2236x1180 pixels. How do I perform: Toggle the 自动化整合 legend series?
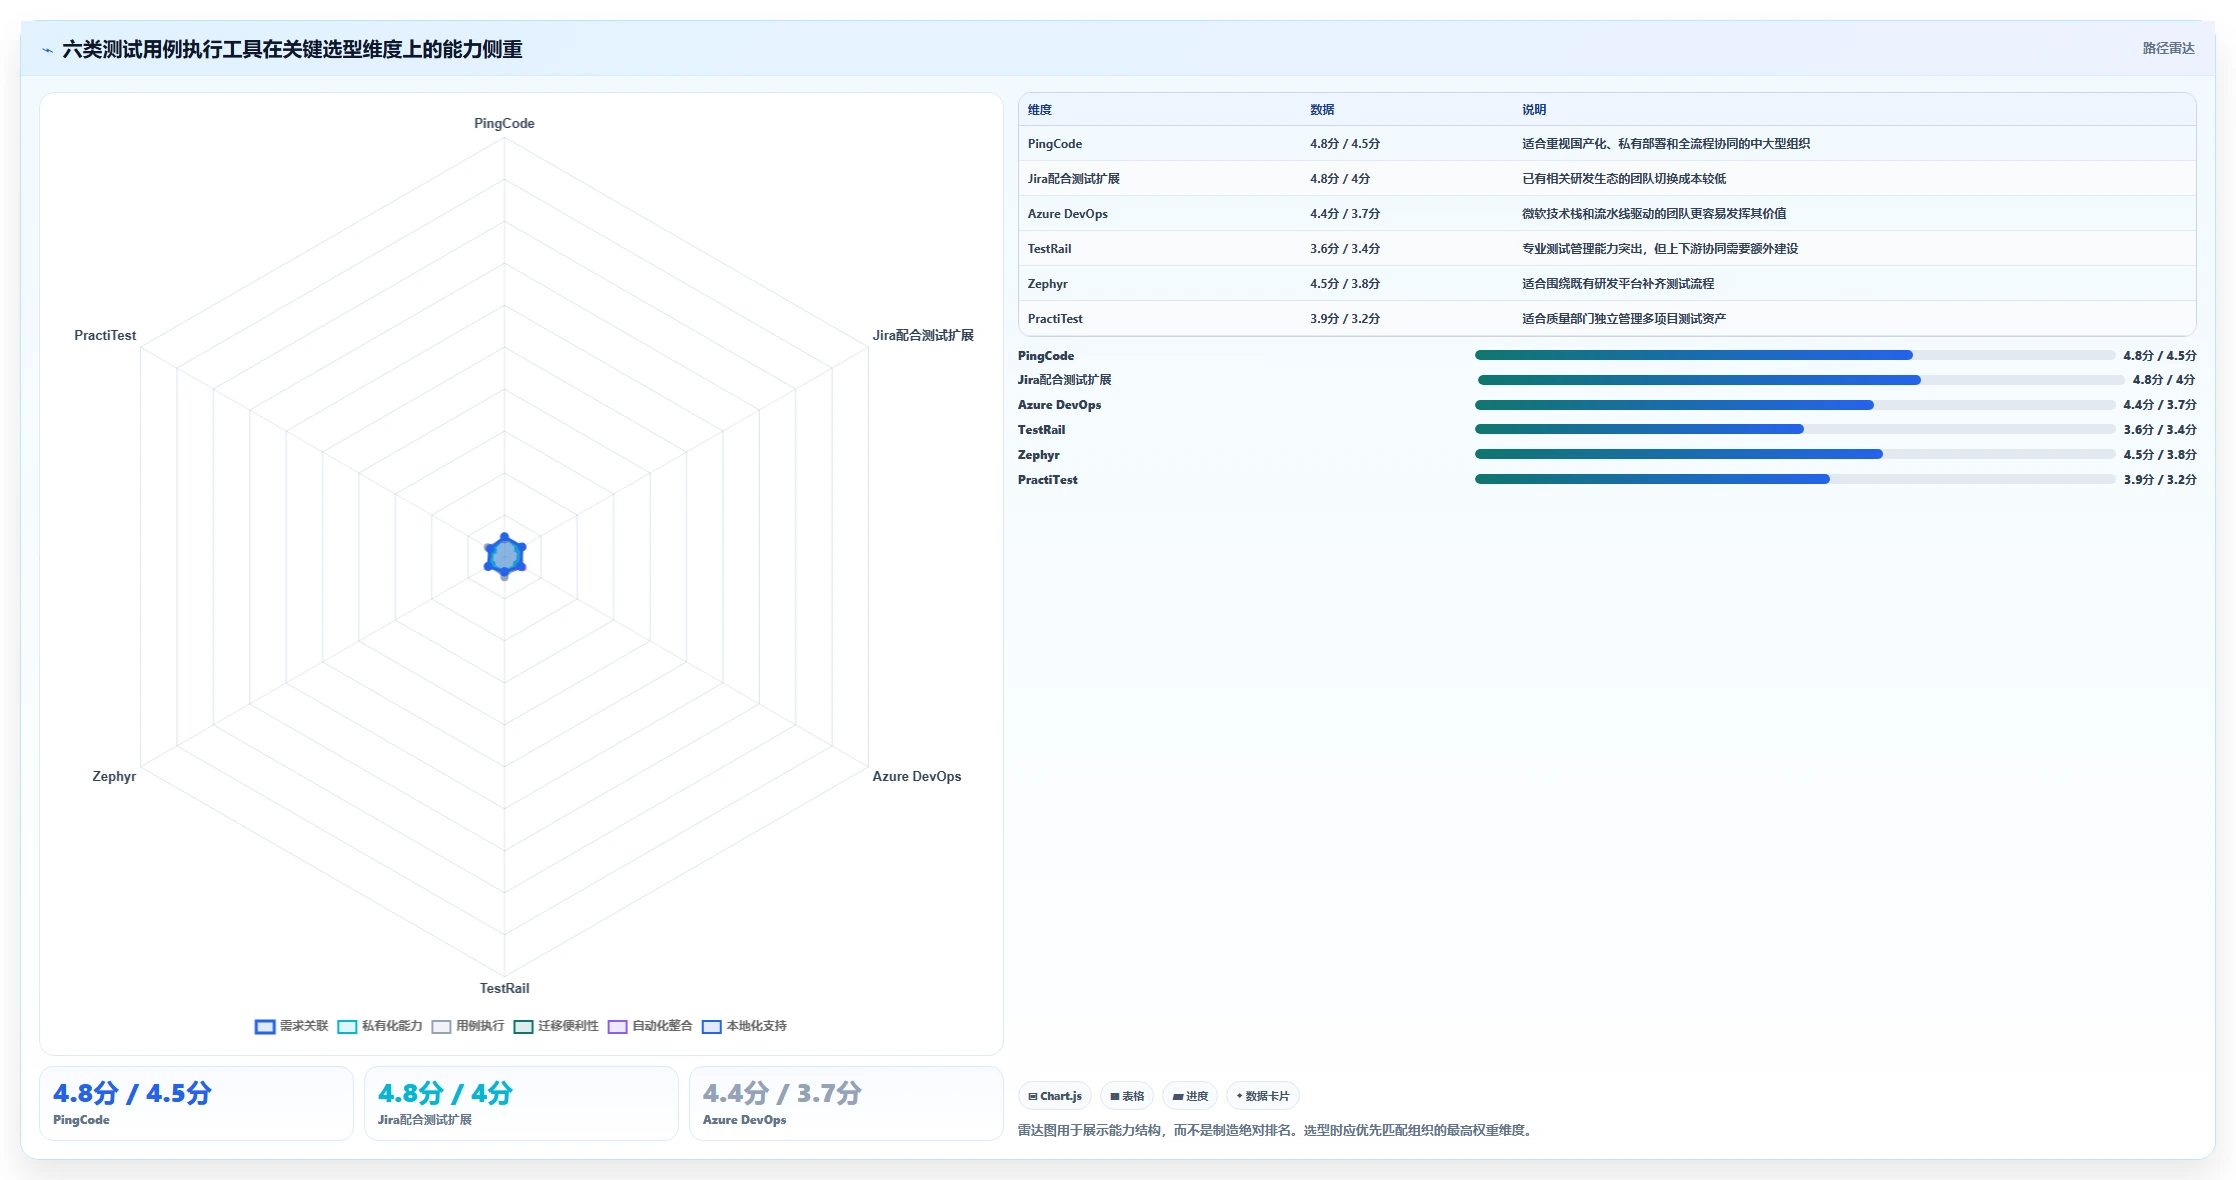[650, 1026]
